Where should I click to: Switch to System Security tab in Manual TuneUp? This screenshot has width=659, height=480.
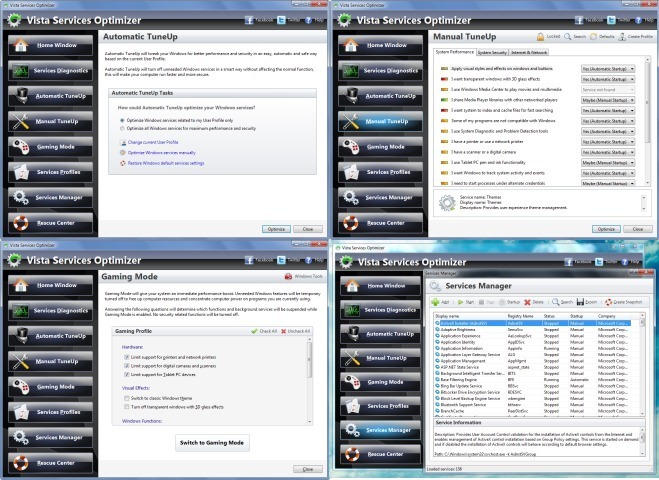coord(492,53)
